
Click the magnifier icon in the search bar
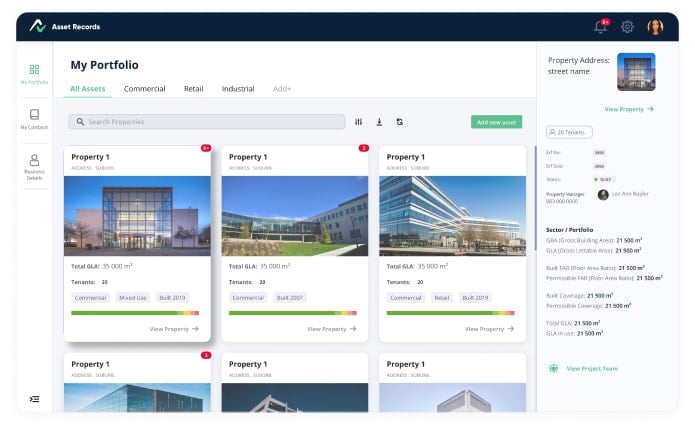point(80,121)
